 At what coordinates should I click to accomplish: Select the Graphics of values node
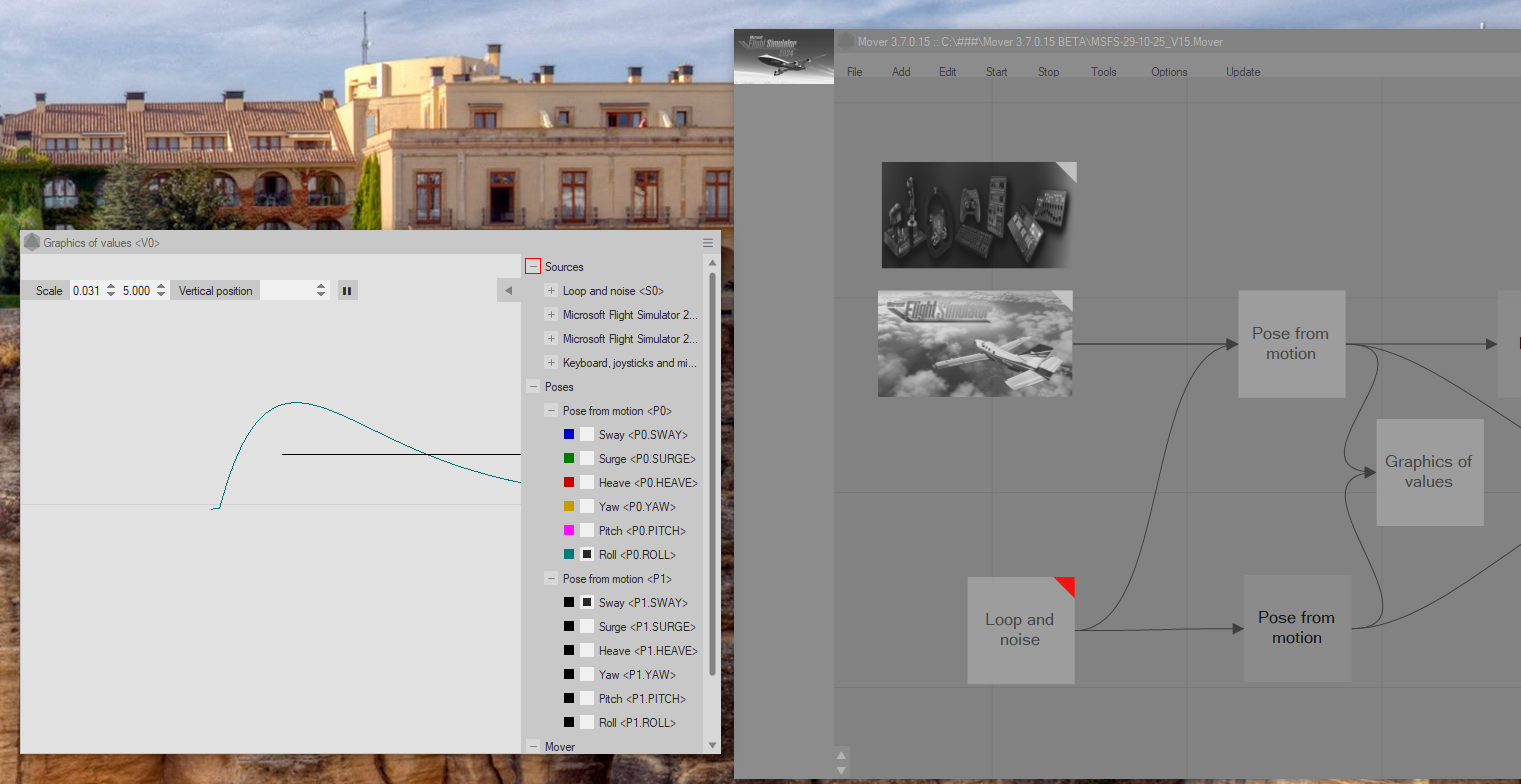tap(1428, 472)
